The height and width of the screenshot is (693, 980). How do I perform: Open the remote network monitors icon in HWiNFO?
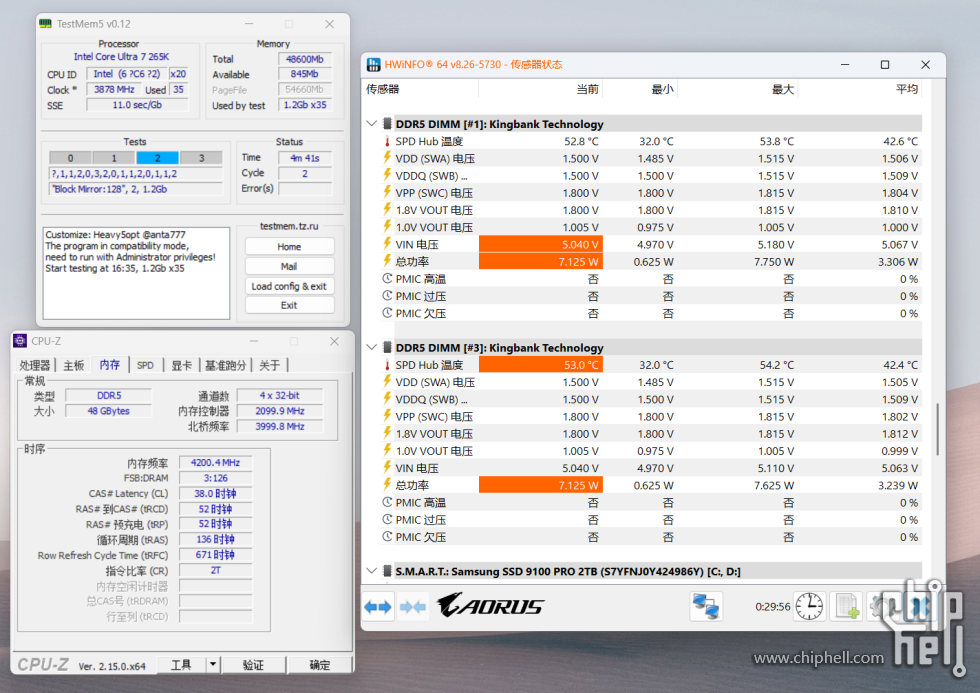coord(706,606)
